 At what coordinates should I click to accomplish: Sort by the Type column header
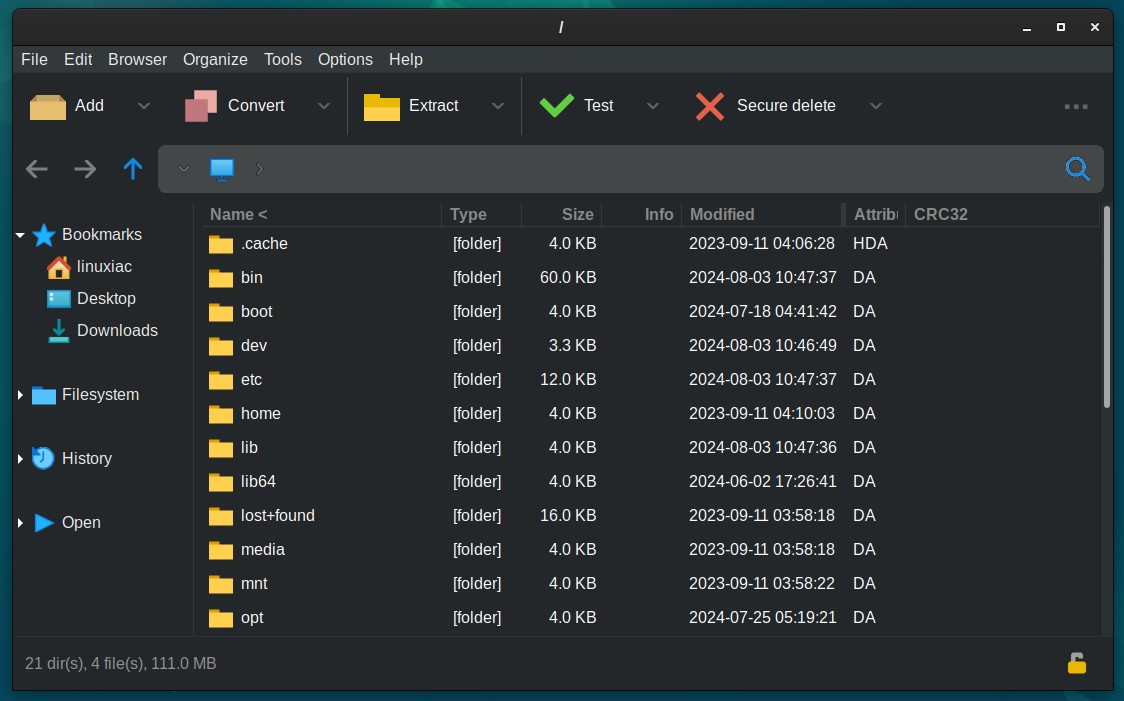pos(481,214)
